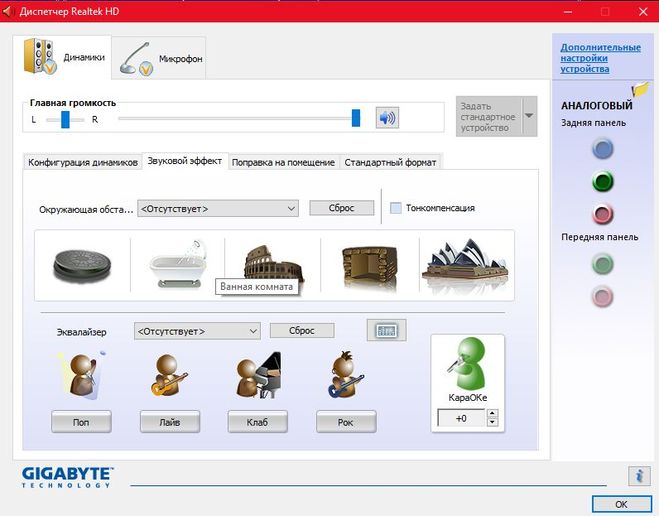Click the yellow folder connector settings icon
The width and height of the screenshot is (659, 516).
pos(640,89)
